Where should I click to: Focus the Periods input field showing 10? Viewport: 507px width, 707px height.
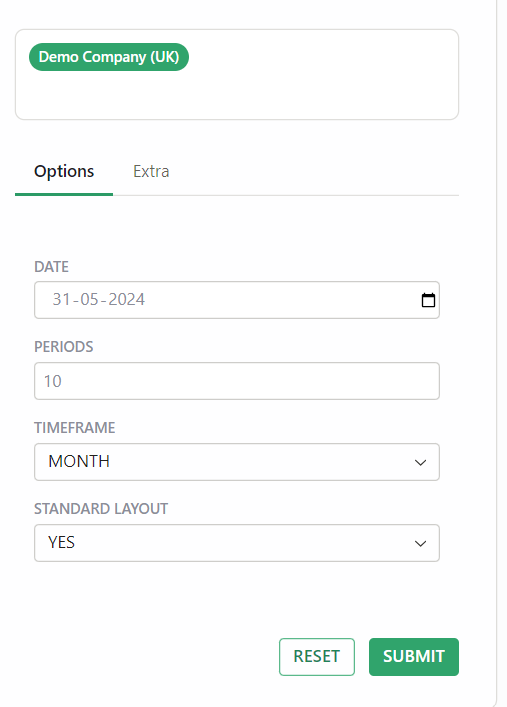point(237,381)
